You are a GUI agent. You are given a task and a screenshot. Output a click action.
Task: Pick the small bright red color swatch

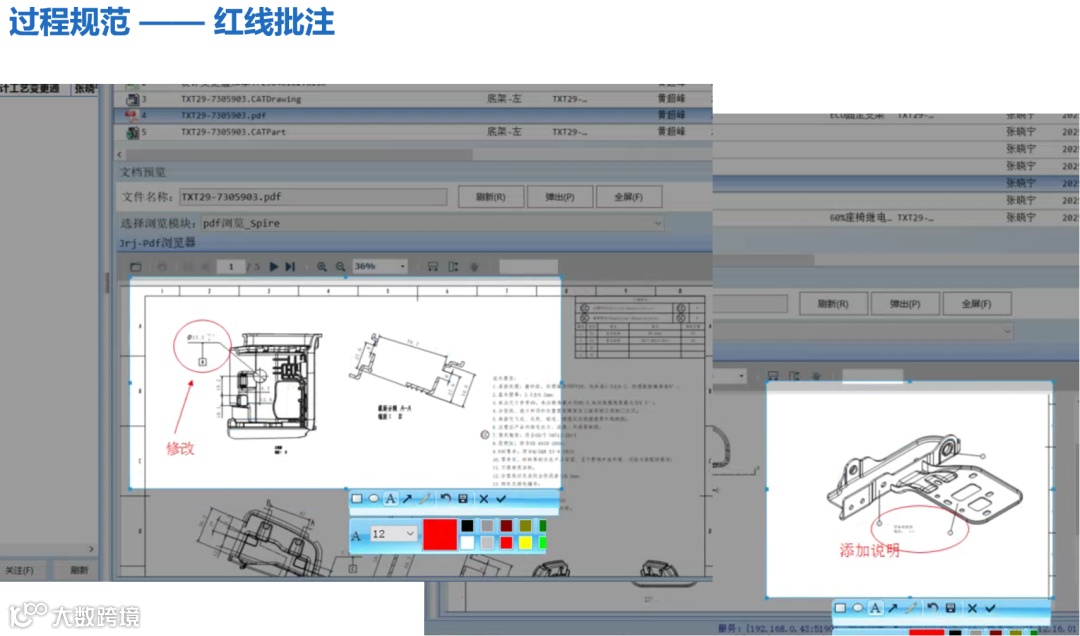pyautogui.click(x=506, y=543)
